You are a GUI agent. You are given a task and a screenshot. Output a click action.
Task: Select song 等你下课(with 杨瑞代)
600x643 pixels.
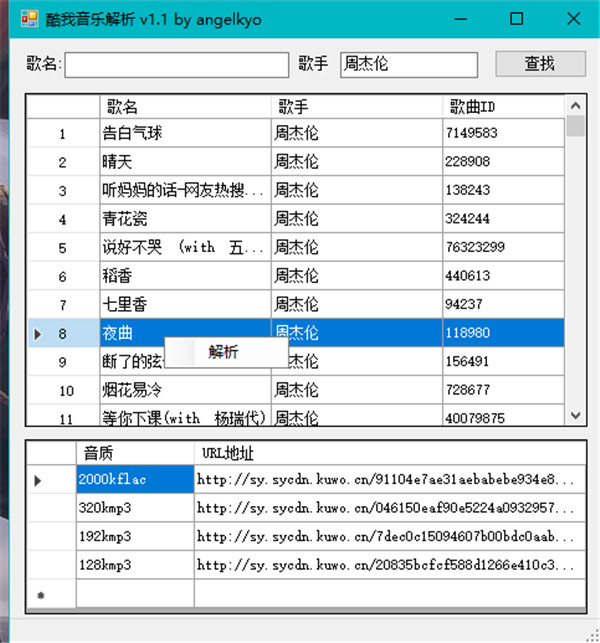pyautogui.click(x=185, y=416)
